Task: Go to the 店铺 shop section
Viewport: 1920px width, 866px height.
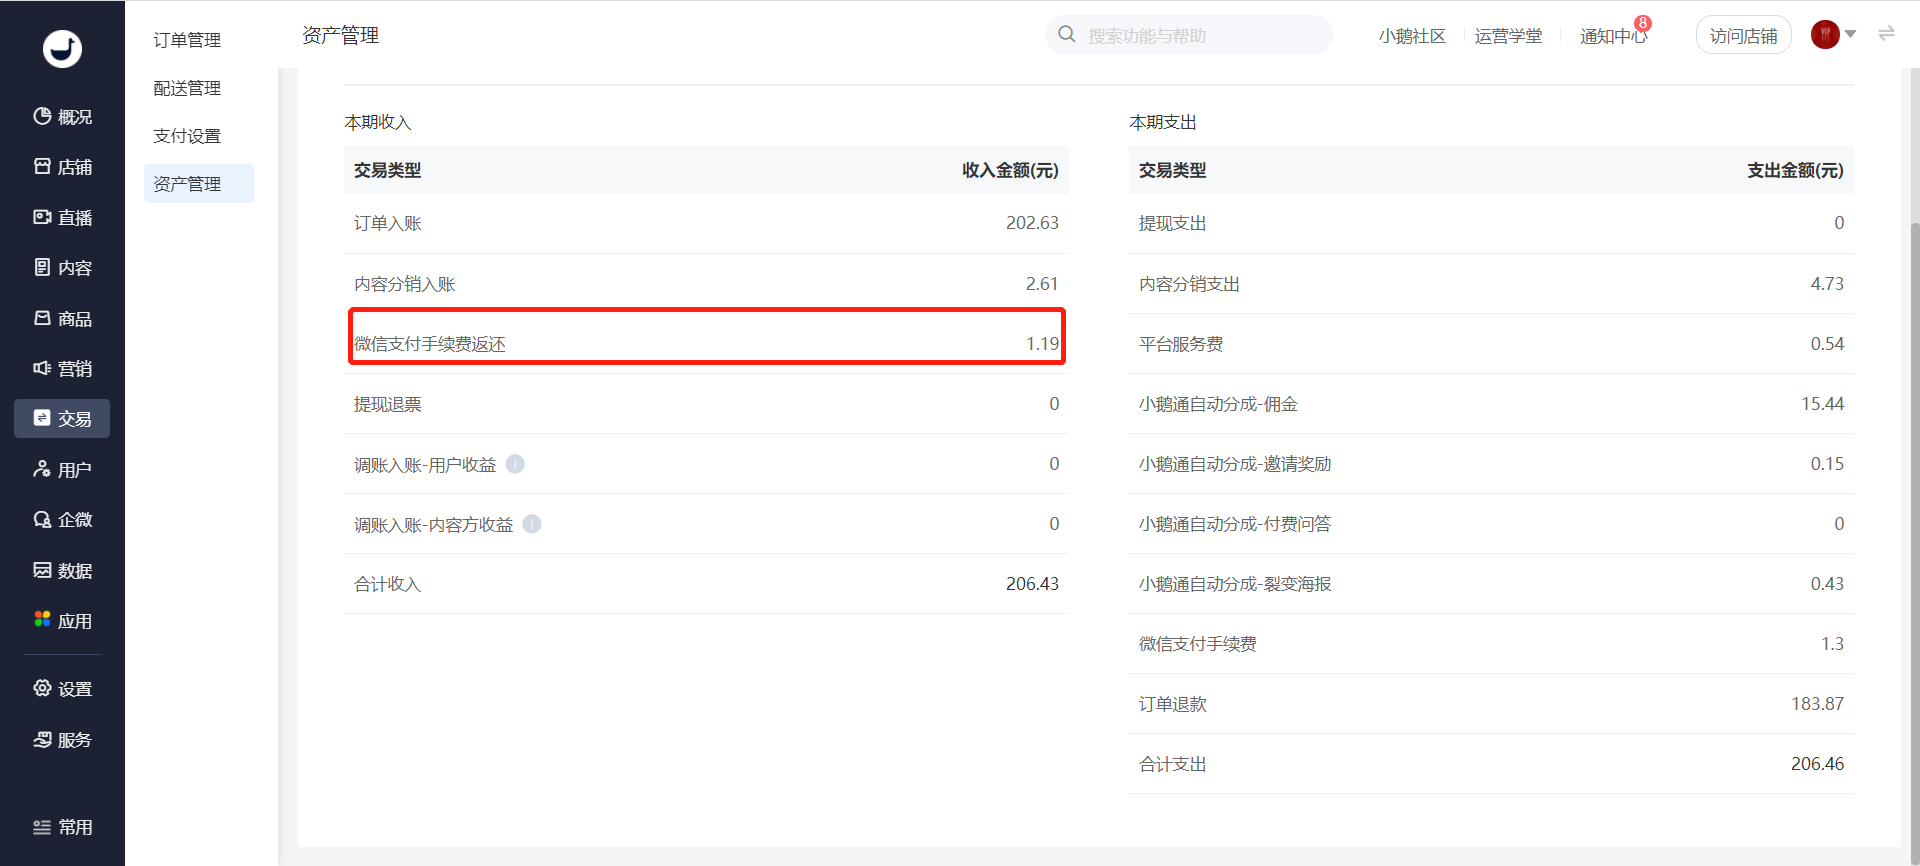Action: pyautogui.click(x=62, y=167)
